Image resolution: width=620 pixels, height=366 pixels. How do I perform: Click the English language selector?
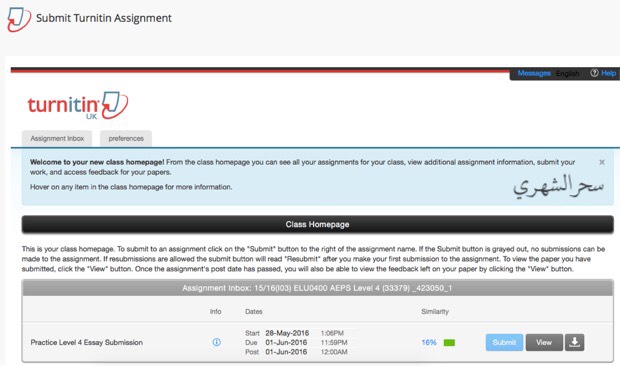(x=567, y=74)
